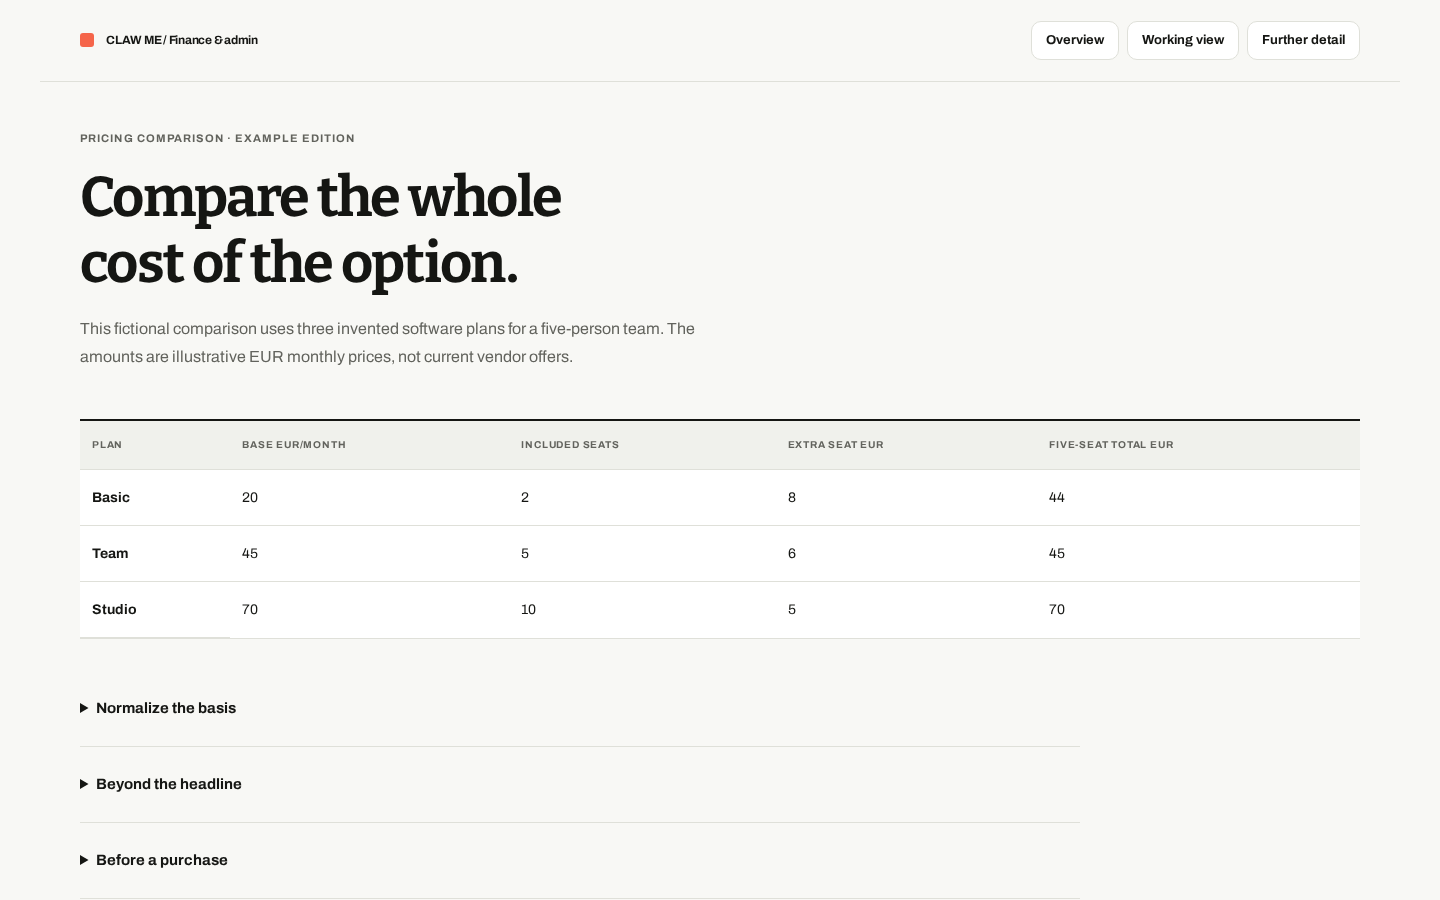This screenshot has width=1440, height=900.
Task: Click Team included seats value 5
Action: pyautogui.click(x=525, y=553)
